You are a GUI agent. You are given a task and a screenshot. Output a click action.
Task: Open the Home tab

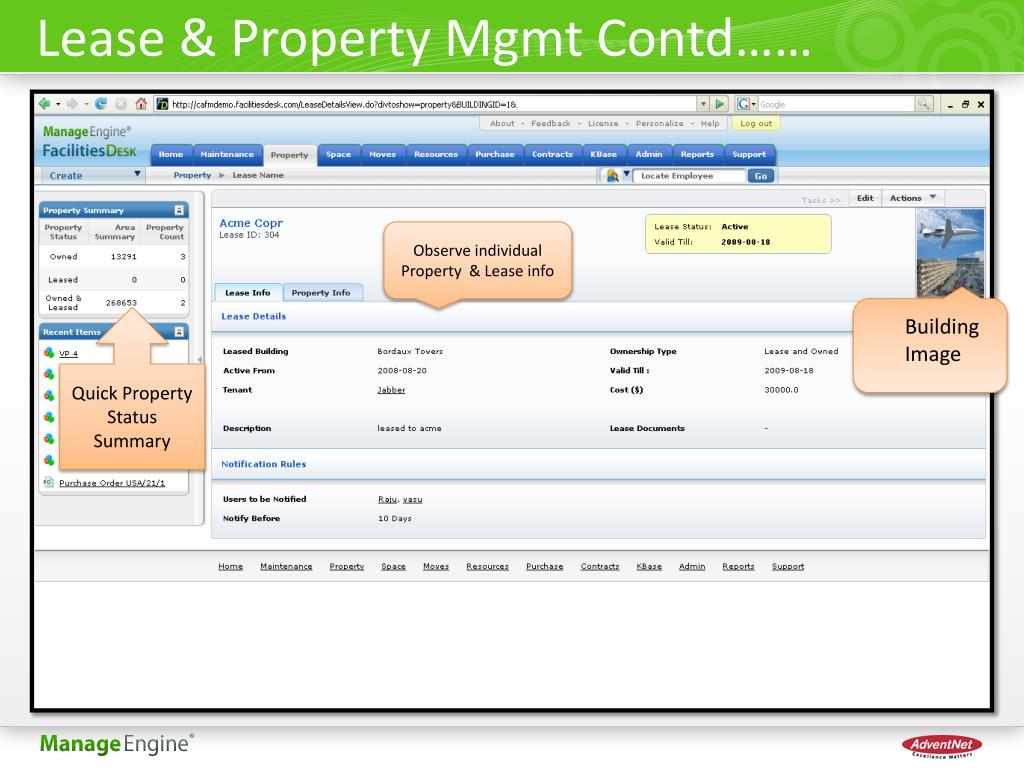tap(171, 155)
